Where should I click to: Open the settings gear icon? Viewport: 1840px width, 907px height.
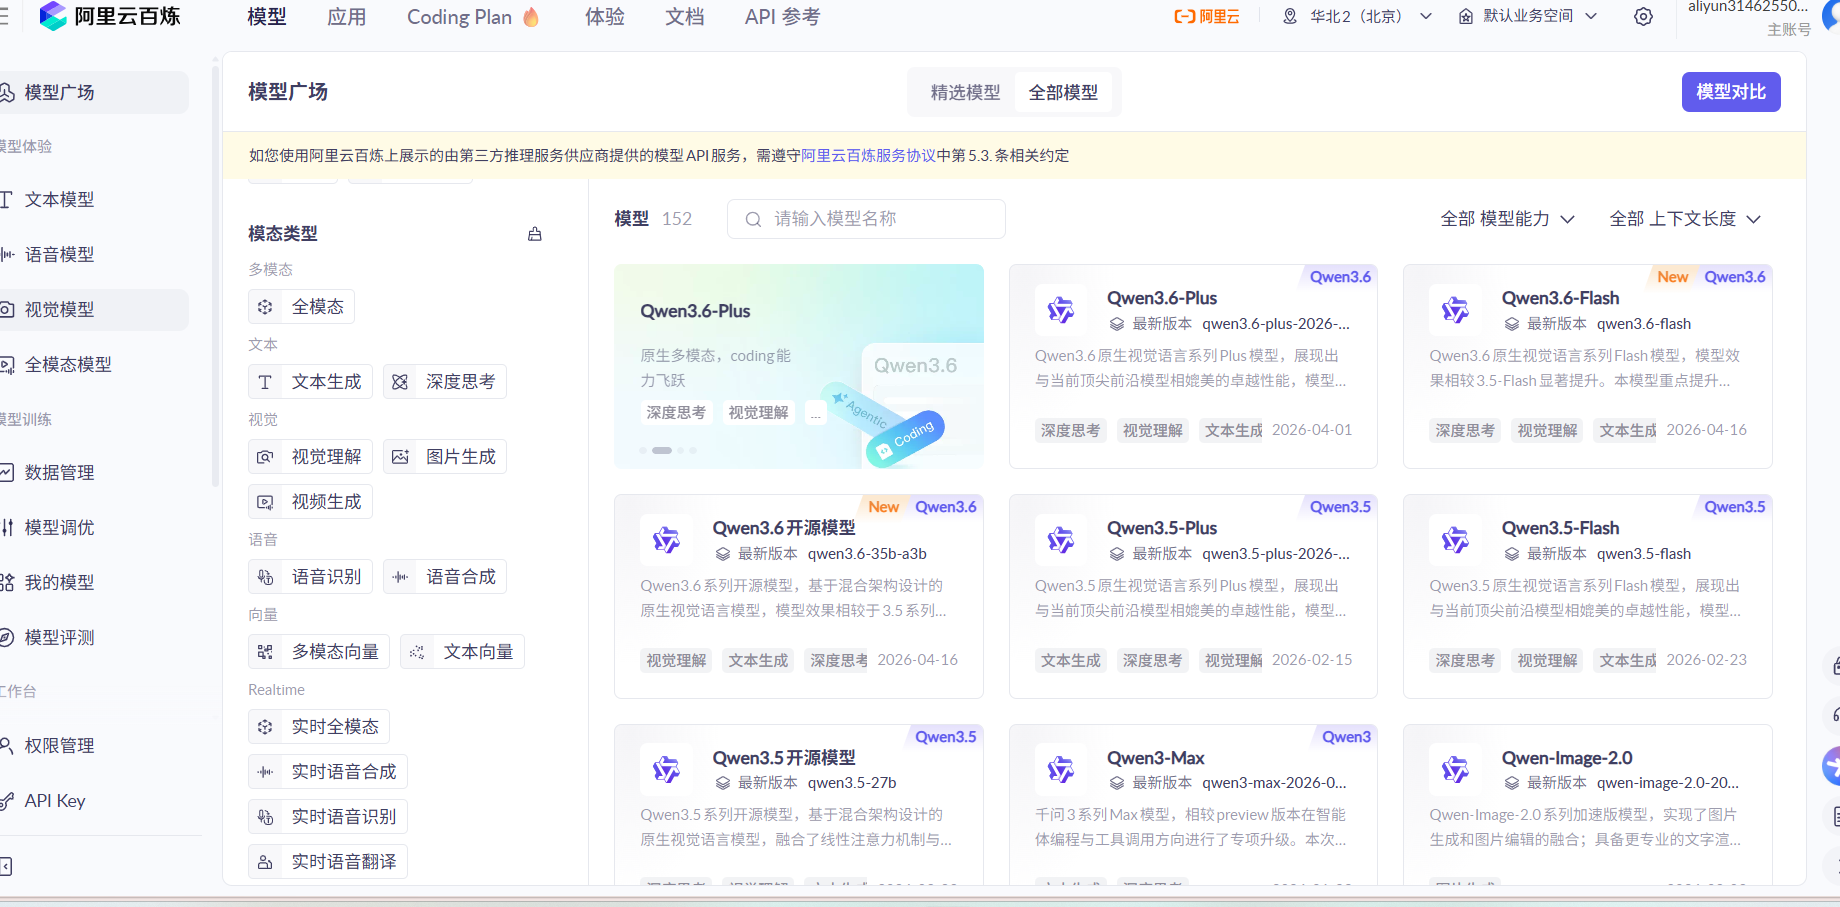coord(1643,17)
